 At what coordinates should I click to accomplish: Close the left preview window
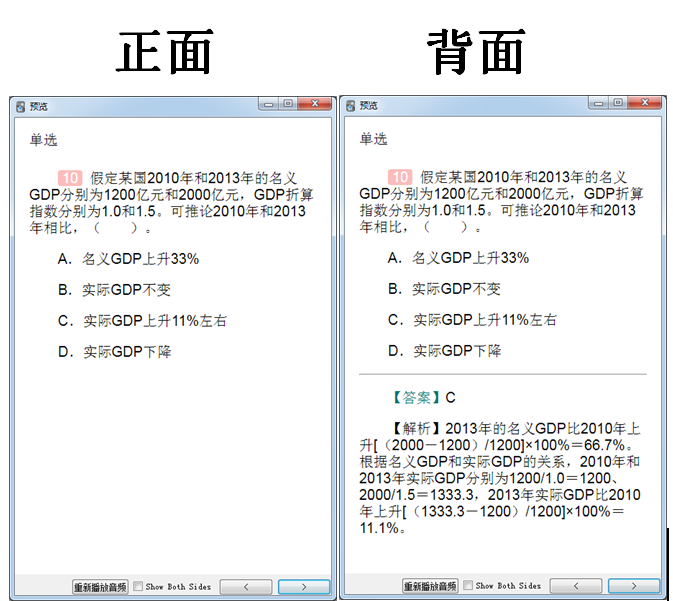pos(315,104)
